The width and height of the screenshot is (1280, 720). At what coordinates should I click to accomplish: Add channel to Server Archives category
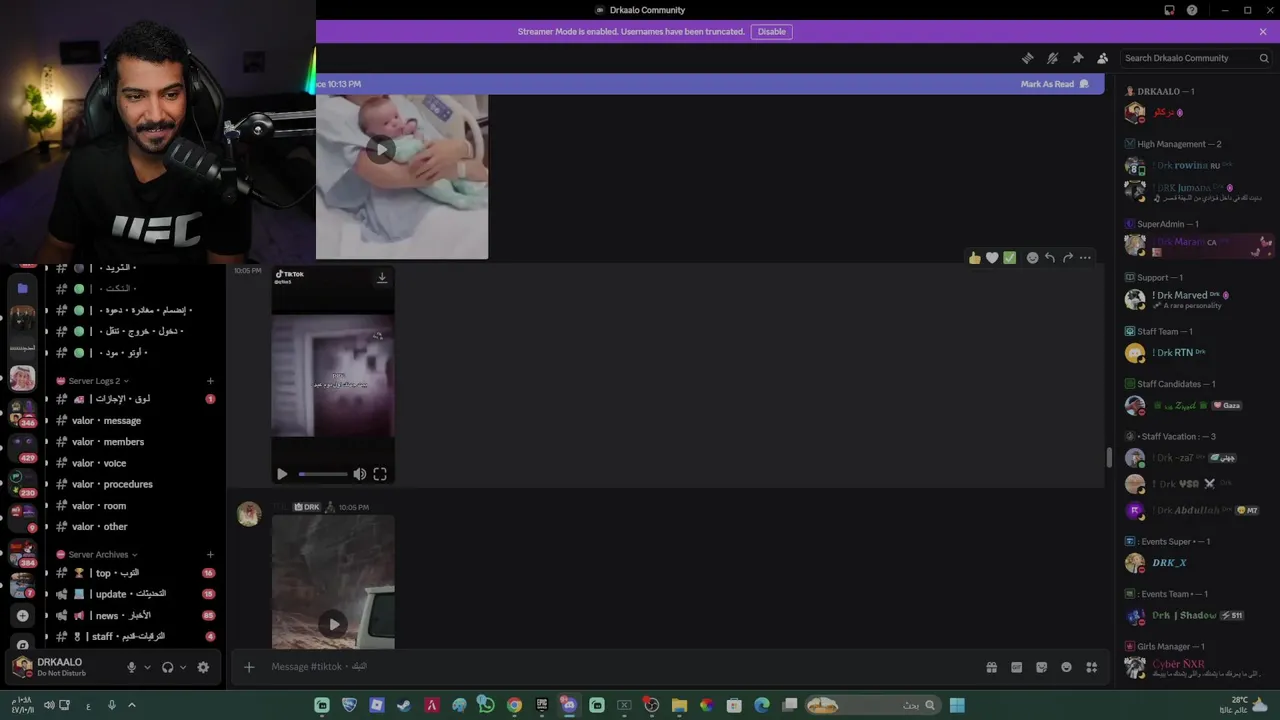tap(210, 554)
